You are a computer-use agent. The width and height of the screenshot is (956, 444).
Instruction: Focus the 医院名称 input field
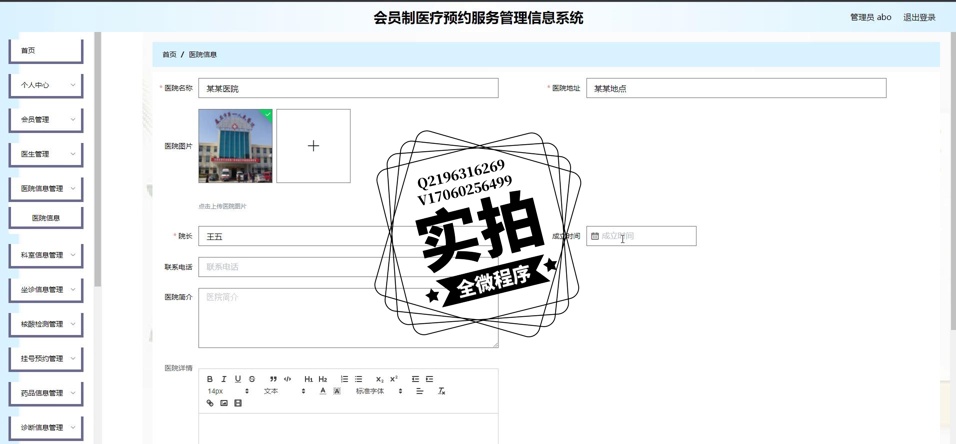point(348,88)
